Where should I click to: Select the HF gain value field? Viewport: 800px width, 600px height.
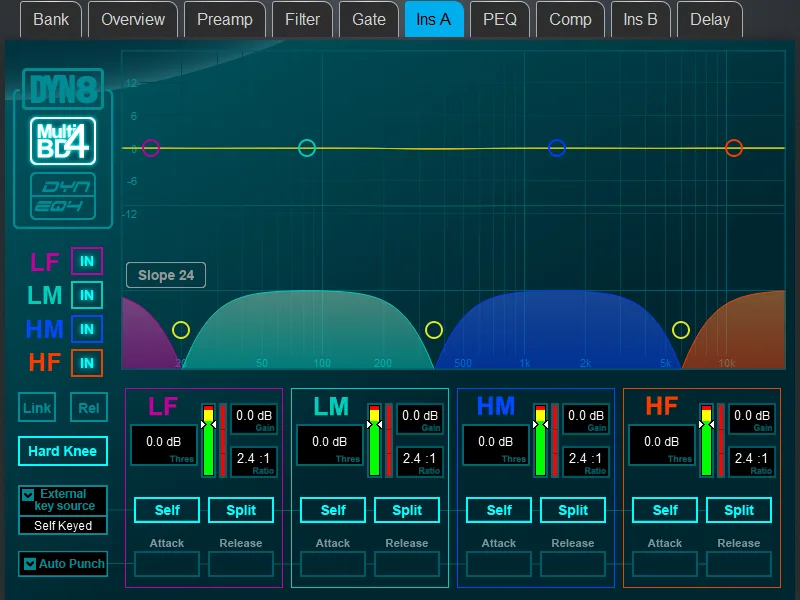point(752,419)
